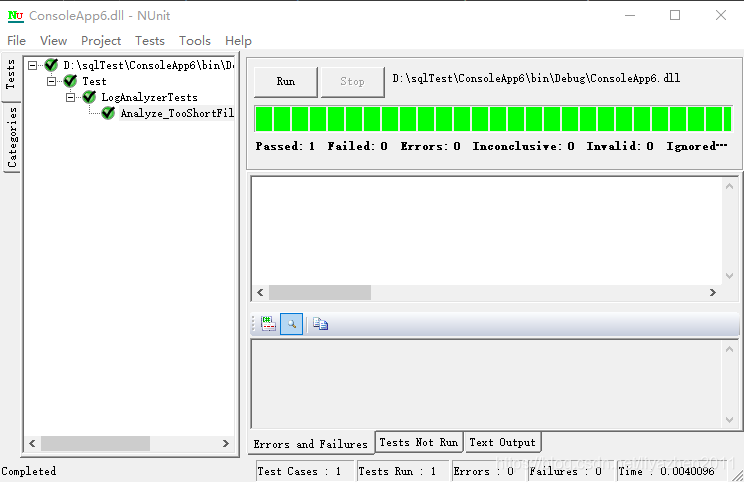Image resolution: width=744 pixels, height=482 pixels.
Task: Click the 'Tests Run : 1' status panel
Action: [x=402, y=471]
